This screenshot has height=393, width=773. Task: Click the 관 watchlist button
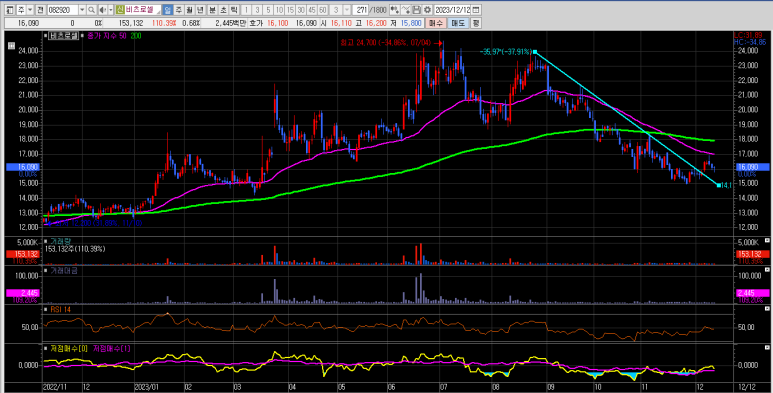(40, 10)
